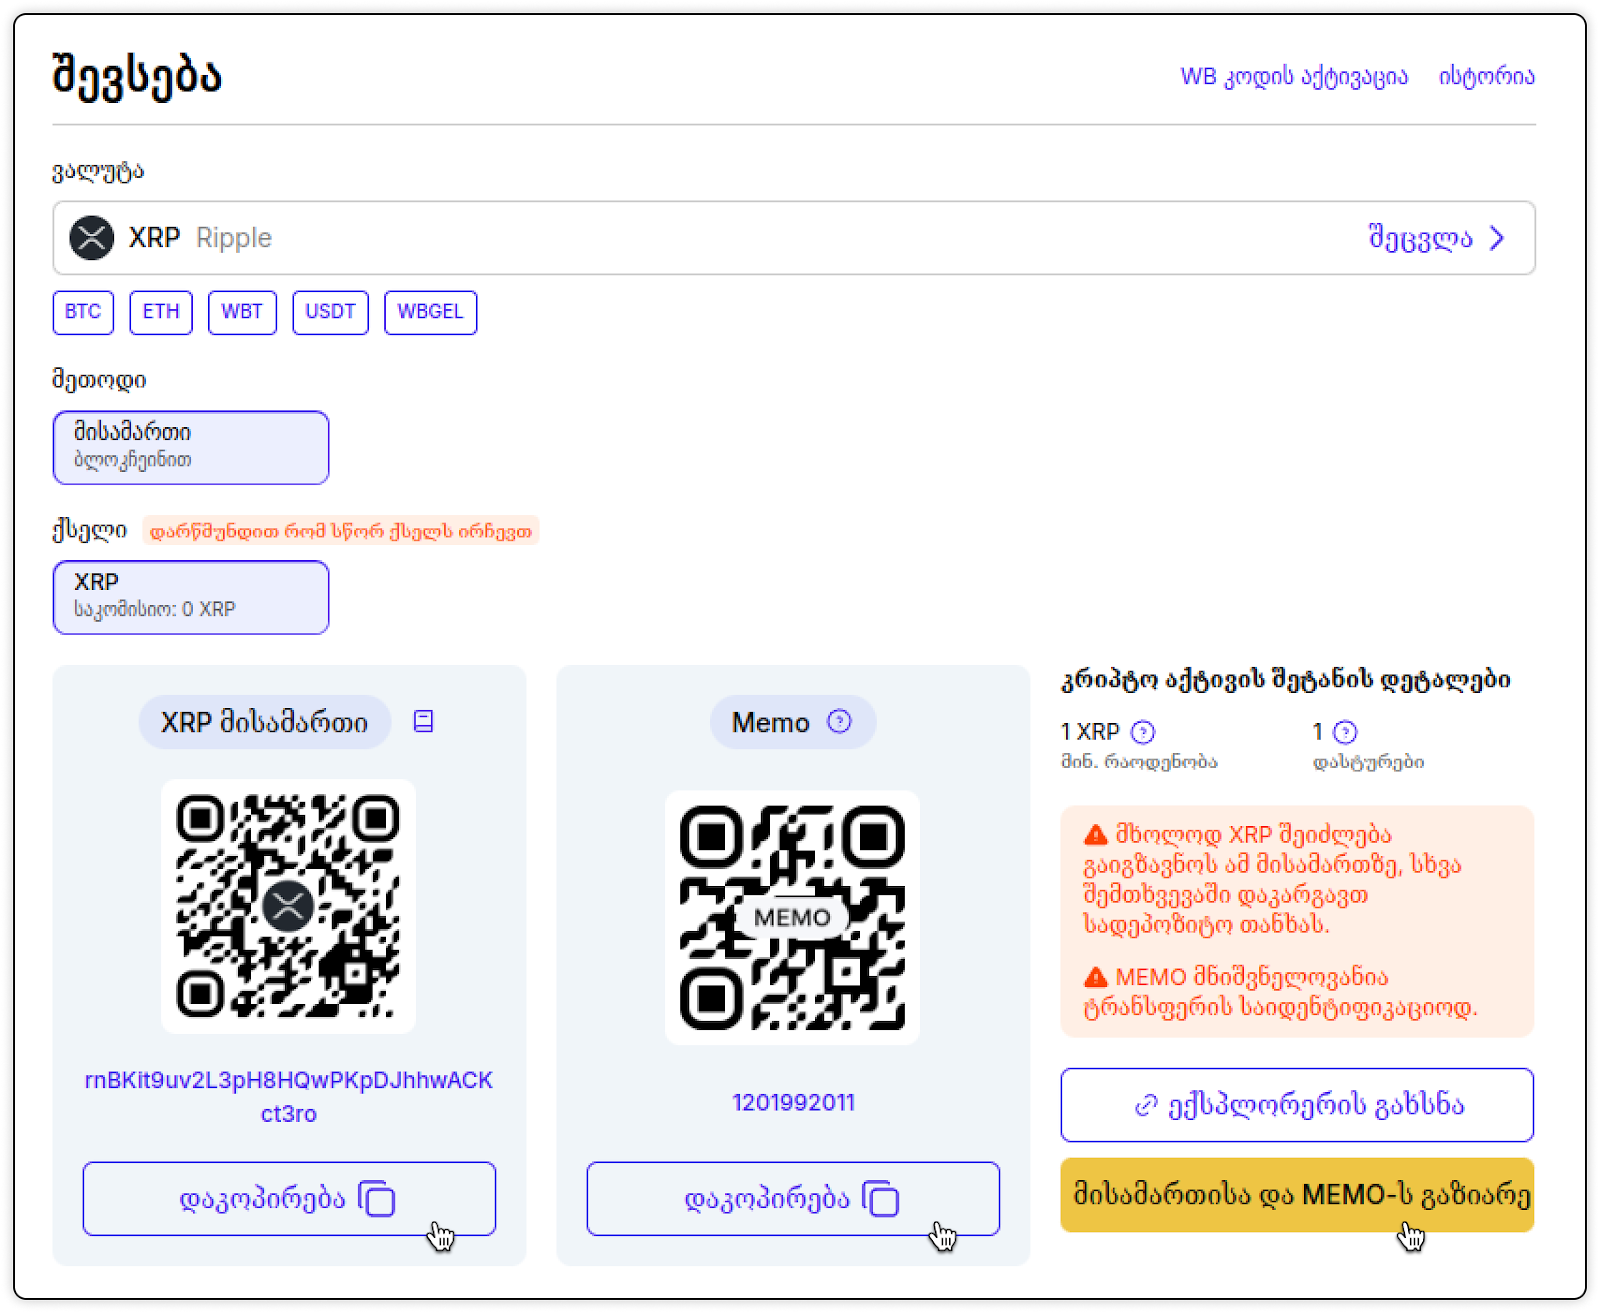Select the BTC quick currency chip
The image size is (1600, 1313).
[83, 312]
